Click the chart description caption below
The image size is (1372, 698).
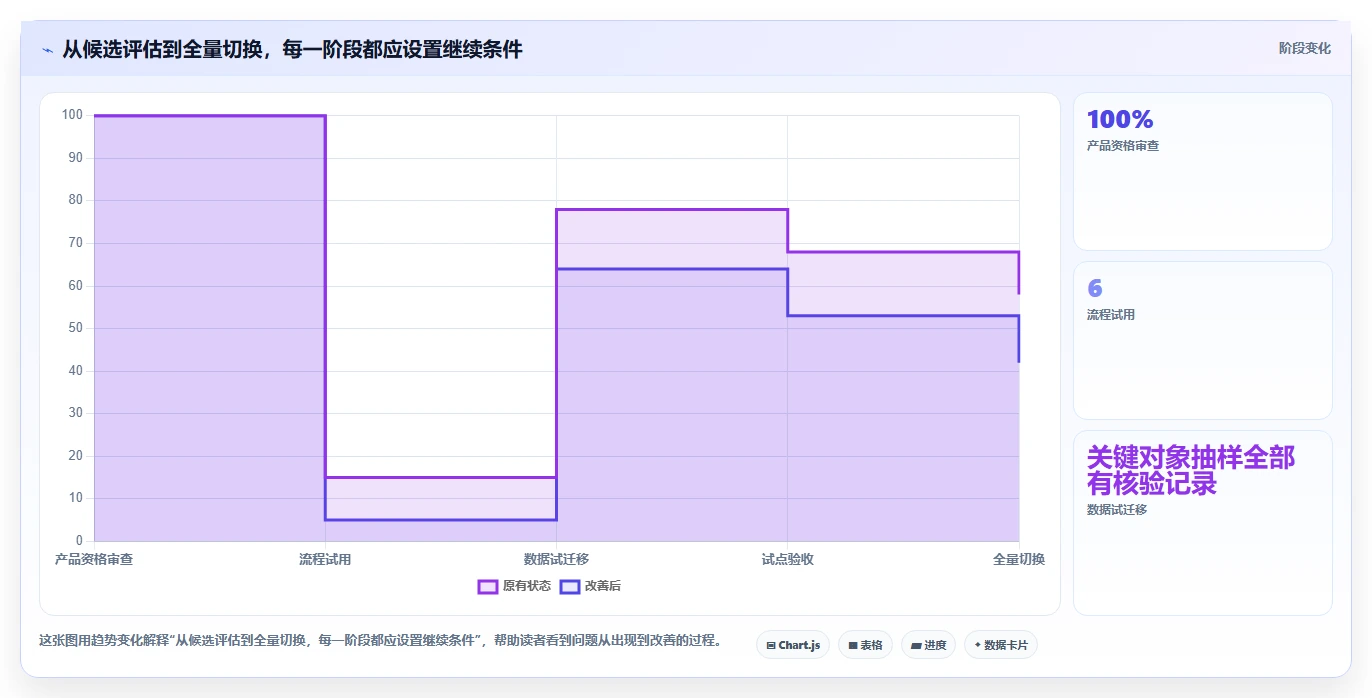click(380, 640)
